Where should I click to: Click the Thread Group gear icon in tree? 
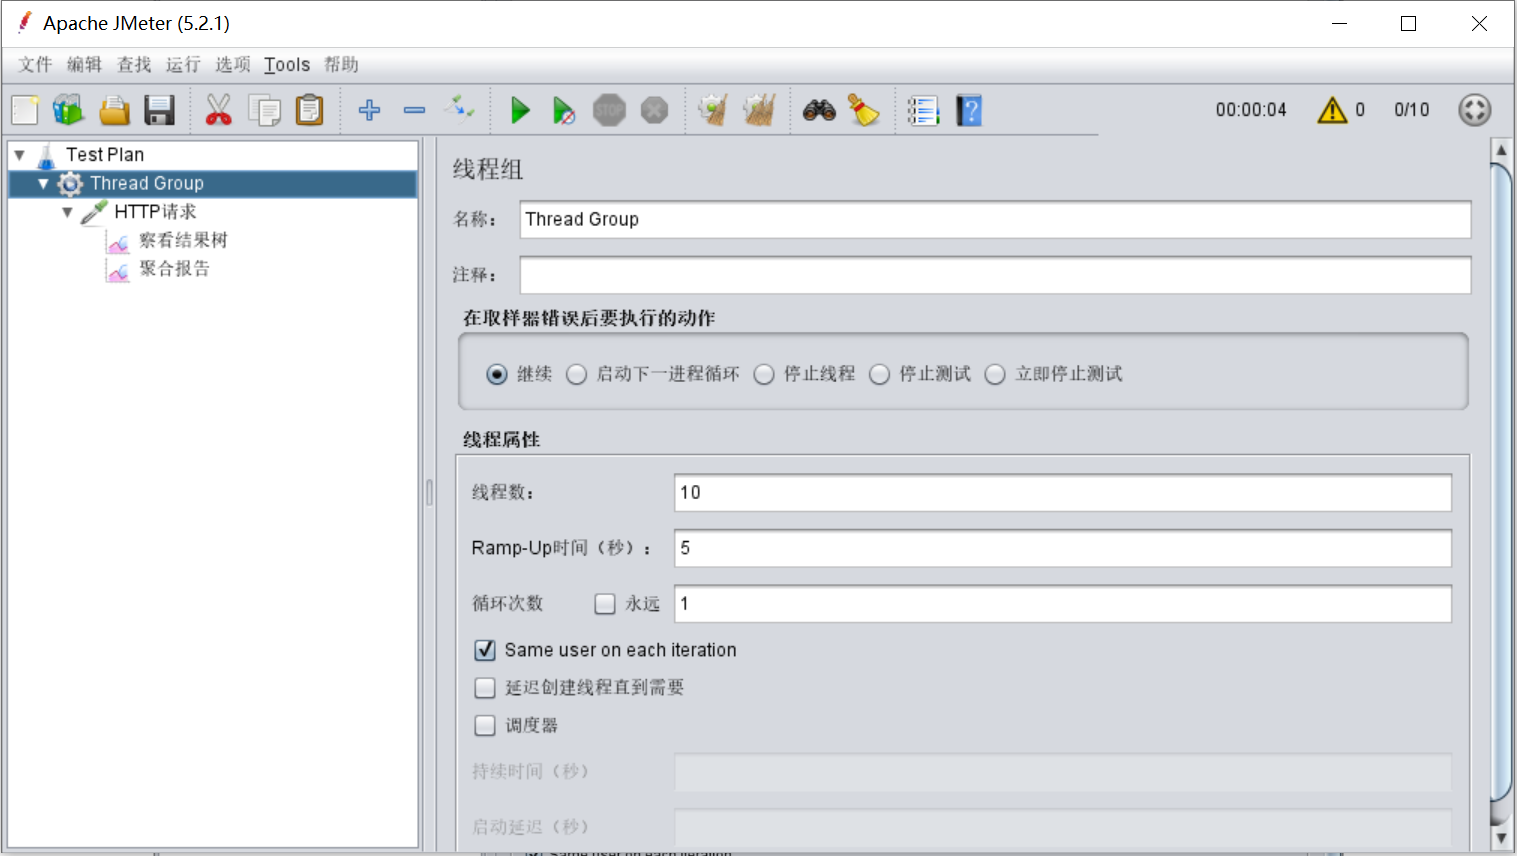point(70,184)
